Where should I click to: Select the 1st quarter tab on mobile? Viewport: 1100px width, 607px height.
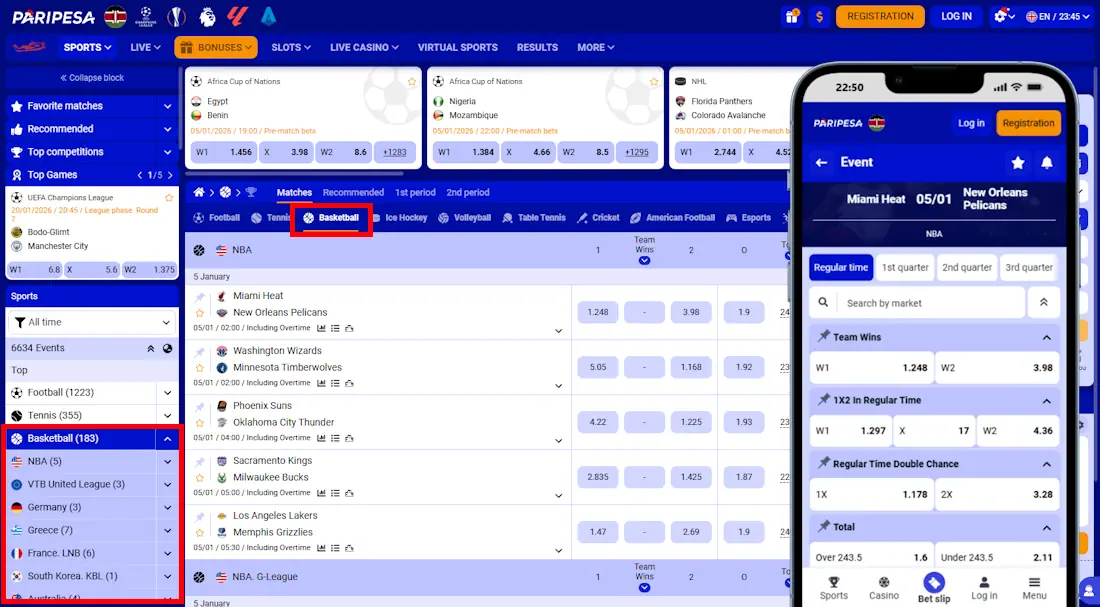[904, 267]
